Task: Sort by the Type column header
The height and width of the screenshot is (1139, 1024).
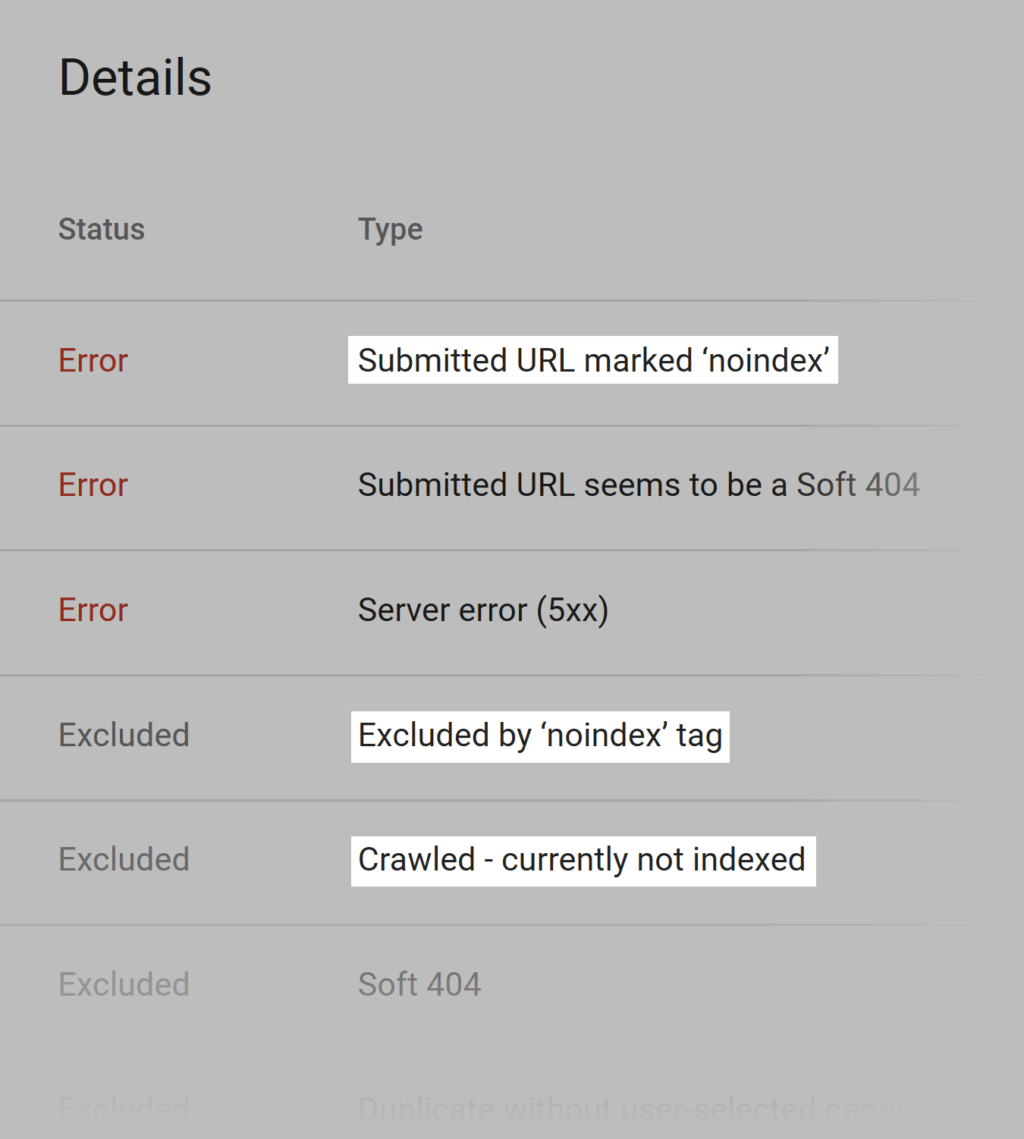Action: tap(390, 229)
